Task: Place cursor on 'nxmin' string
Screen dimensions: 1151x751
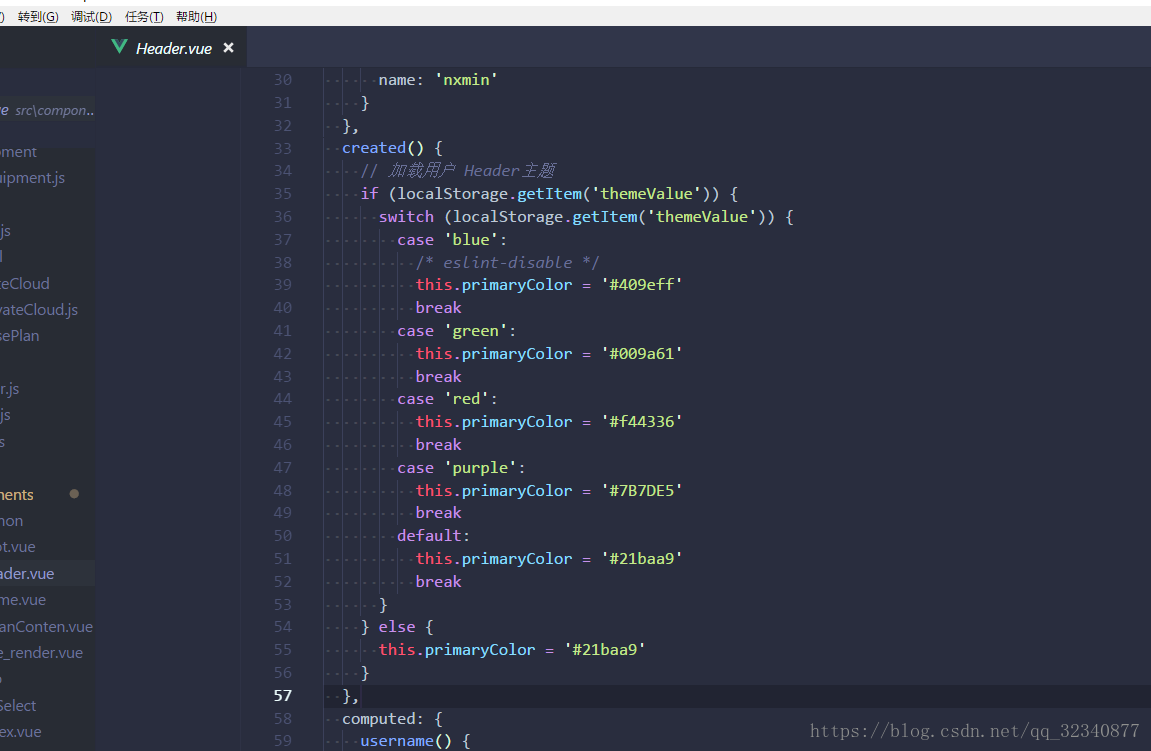Action: pos(466,80)
